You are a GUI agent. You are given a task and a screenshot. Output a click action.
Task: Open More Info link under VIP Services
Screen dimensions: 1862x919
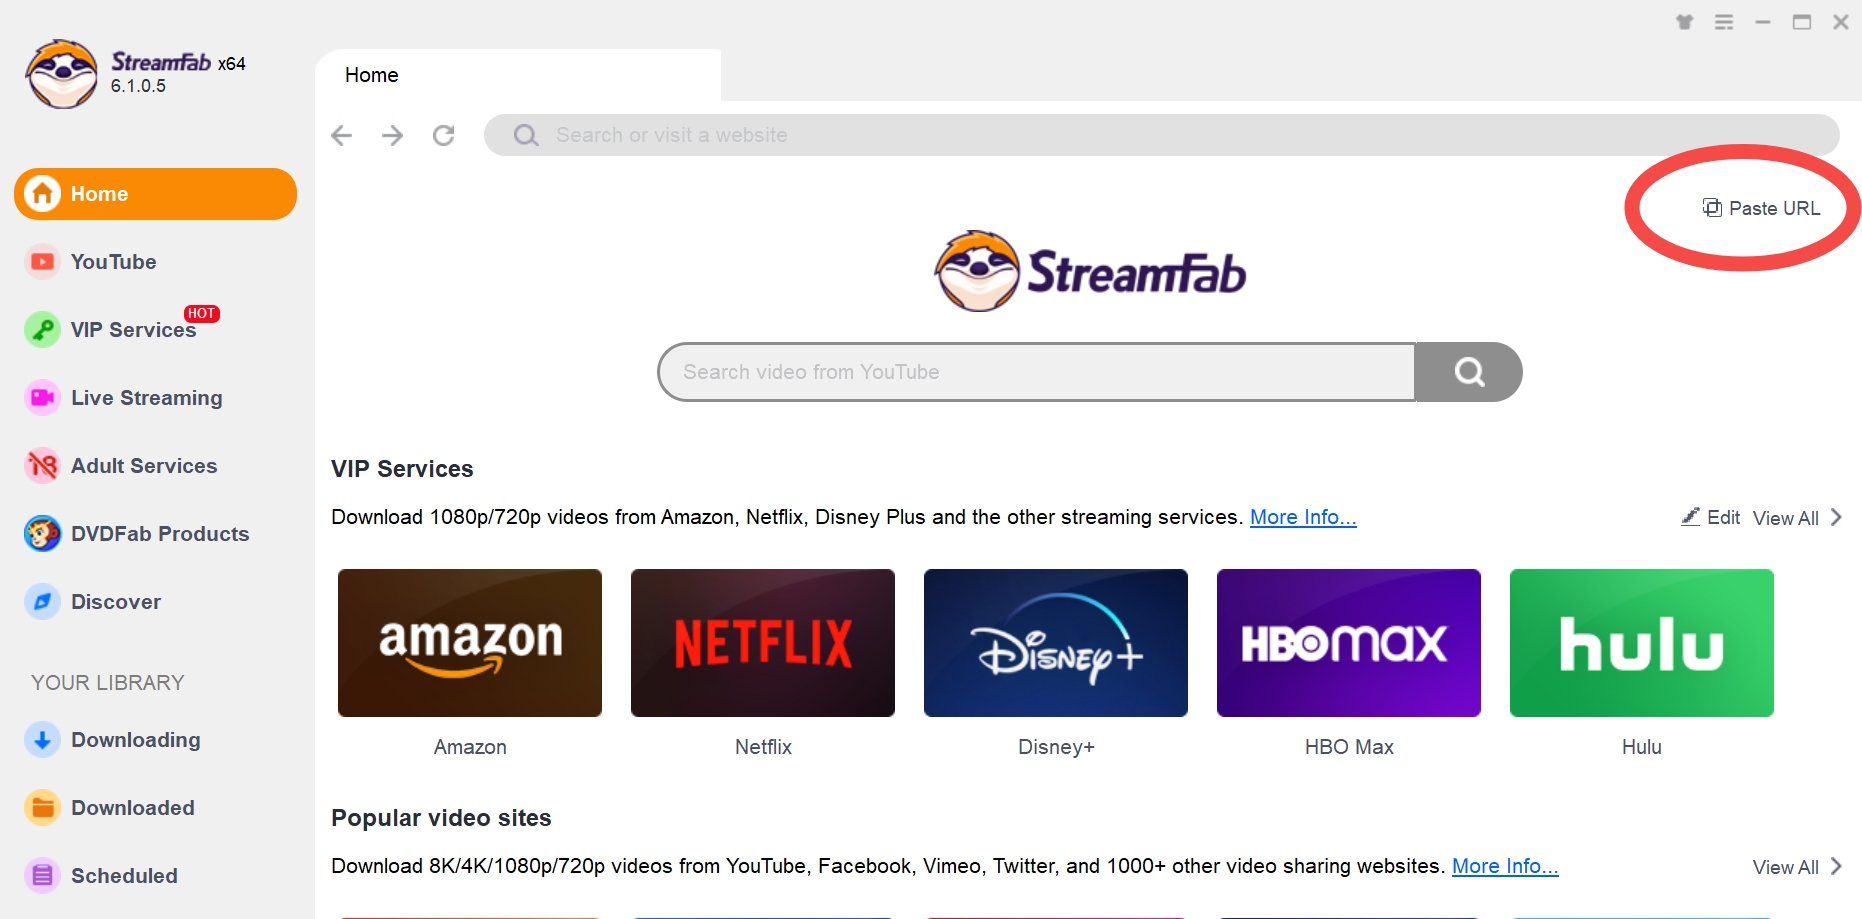click(x=1303, y=517)
